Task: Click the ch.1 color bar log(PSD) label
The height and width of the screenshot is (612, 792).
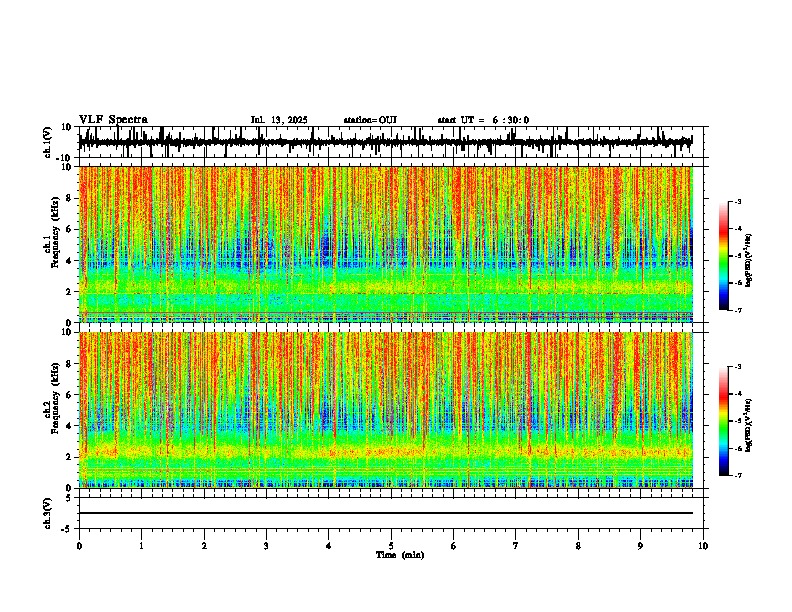Action: point(748,261)
